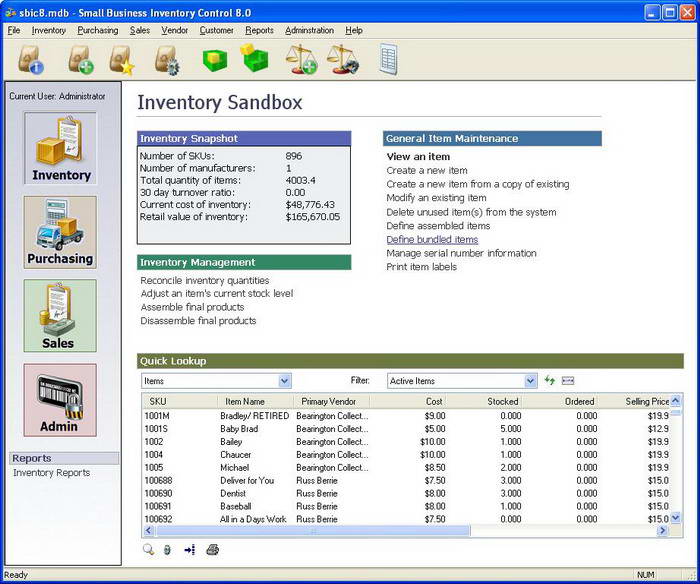
Task: Open the Sales menu
Action: point(140,30)
